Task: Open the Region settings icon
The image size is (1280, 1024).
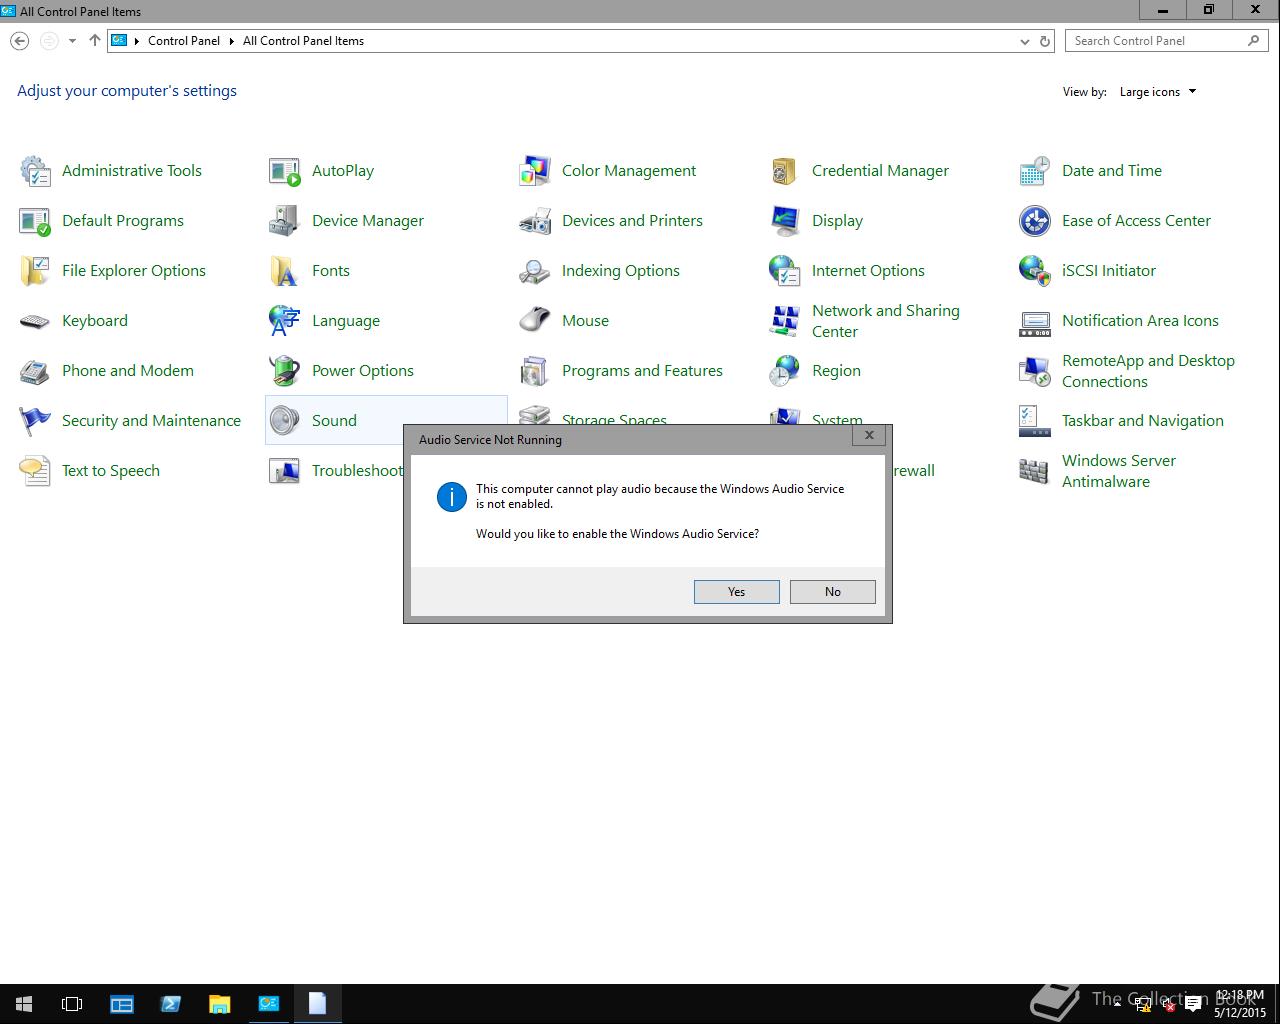Action: (x=785, y=371)
